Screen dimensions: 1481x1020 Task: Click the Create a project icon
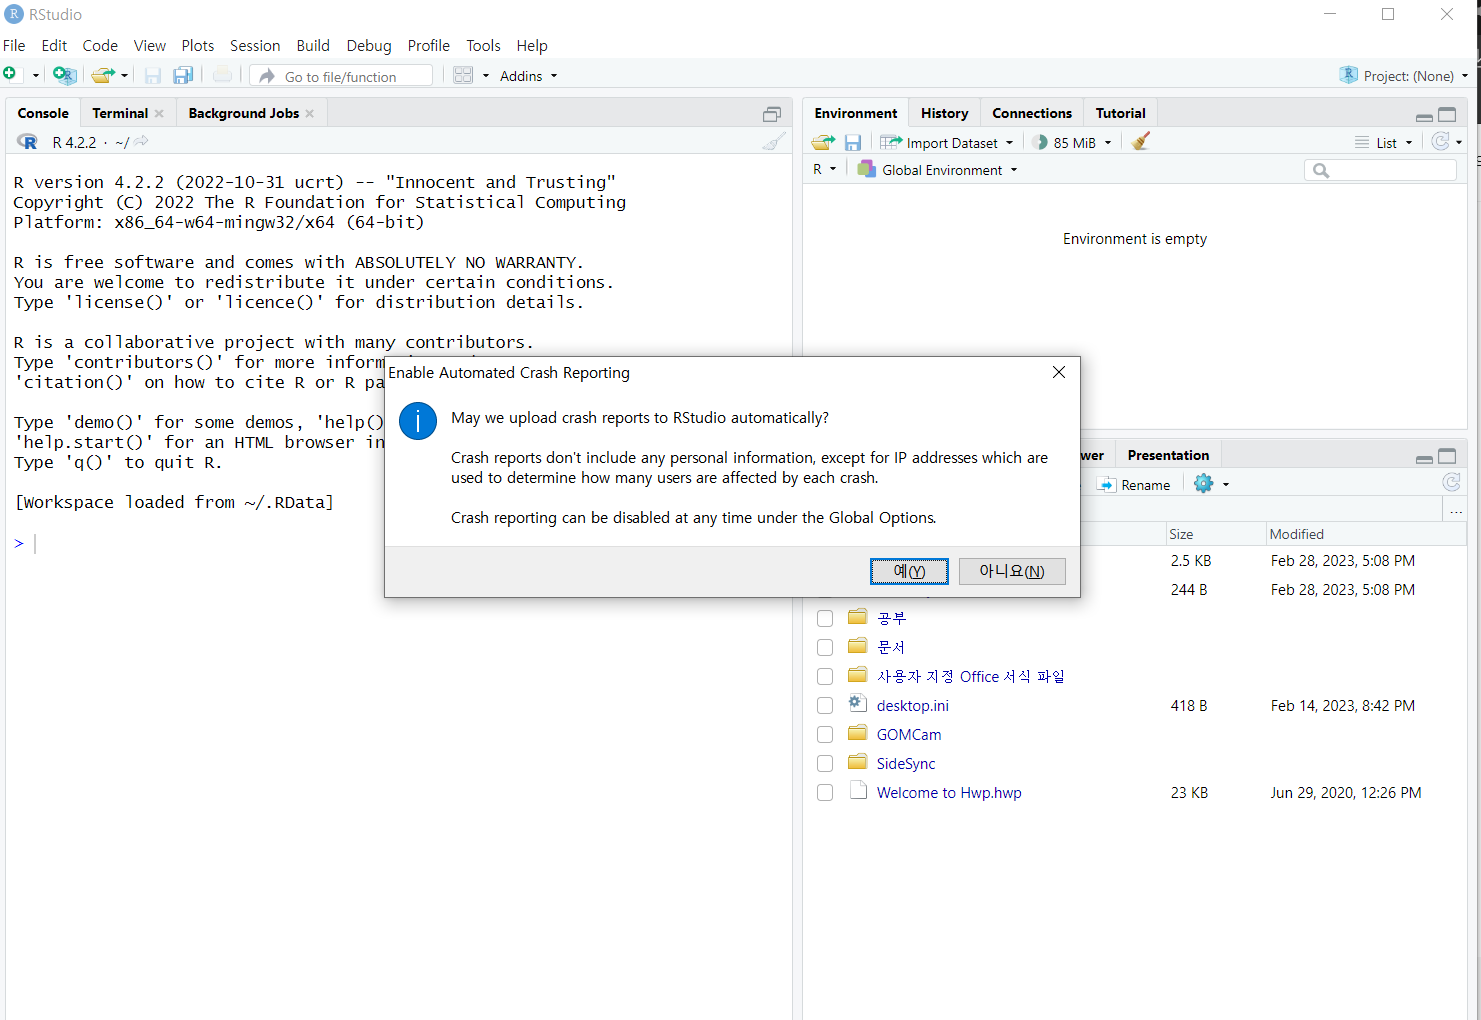pos(64,75)
